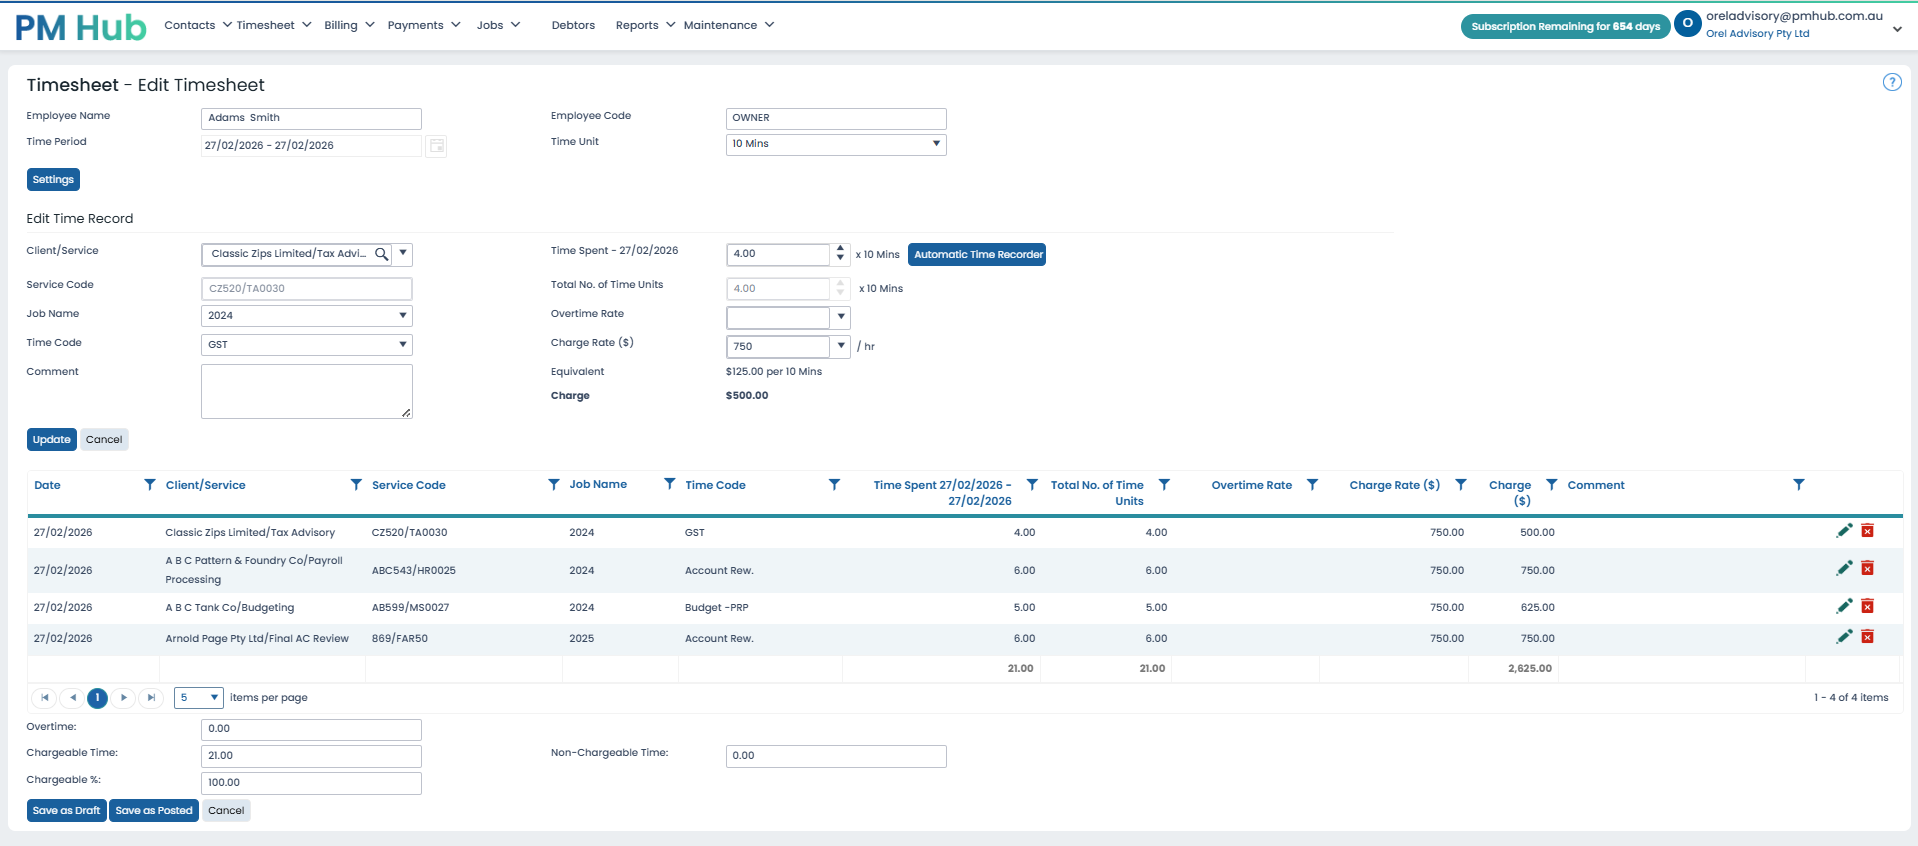Filter the Overtime Rate column
The image size is (1918, 846).
(1312, 485)
